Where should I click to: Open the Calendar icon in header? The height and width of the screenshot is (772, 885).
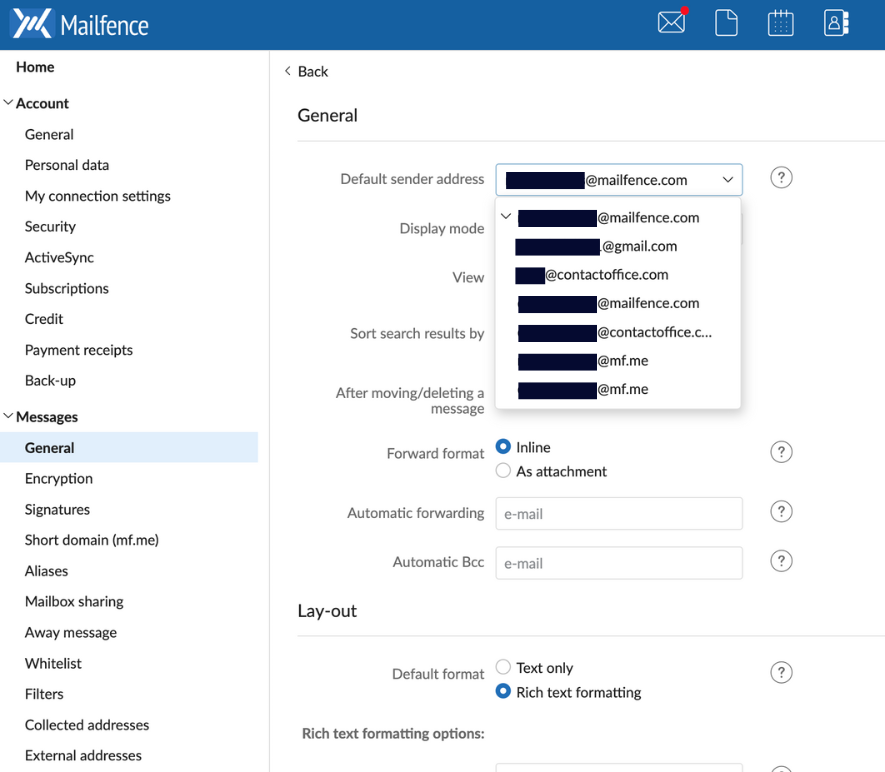pyautogui.click(x=781, y=23)
